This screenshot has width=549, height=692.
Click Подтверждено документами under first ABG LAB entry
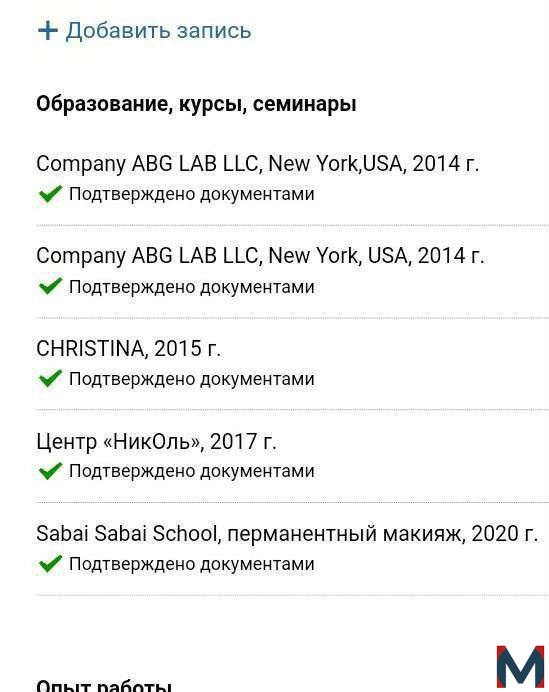click(x=192, y=194)
